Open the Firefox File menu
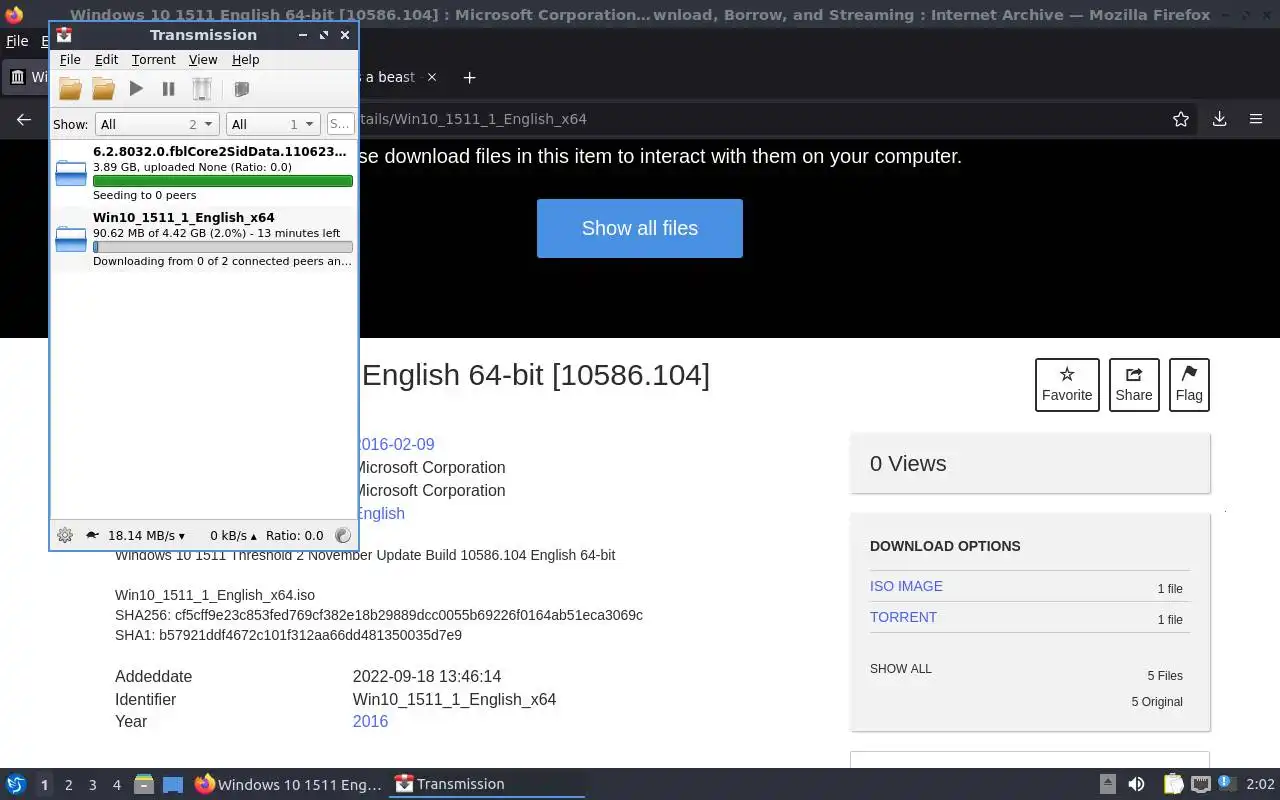The width and height of the screenshot is (1280, 800). point(17,42)
